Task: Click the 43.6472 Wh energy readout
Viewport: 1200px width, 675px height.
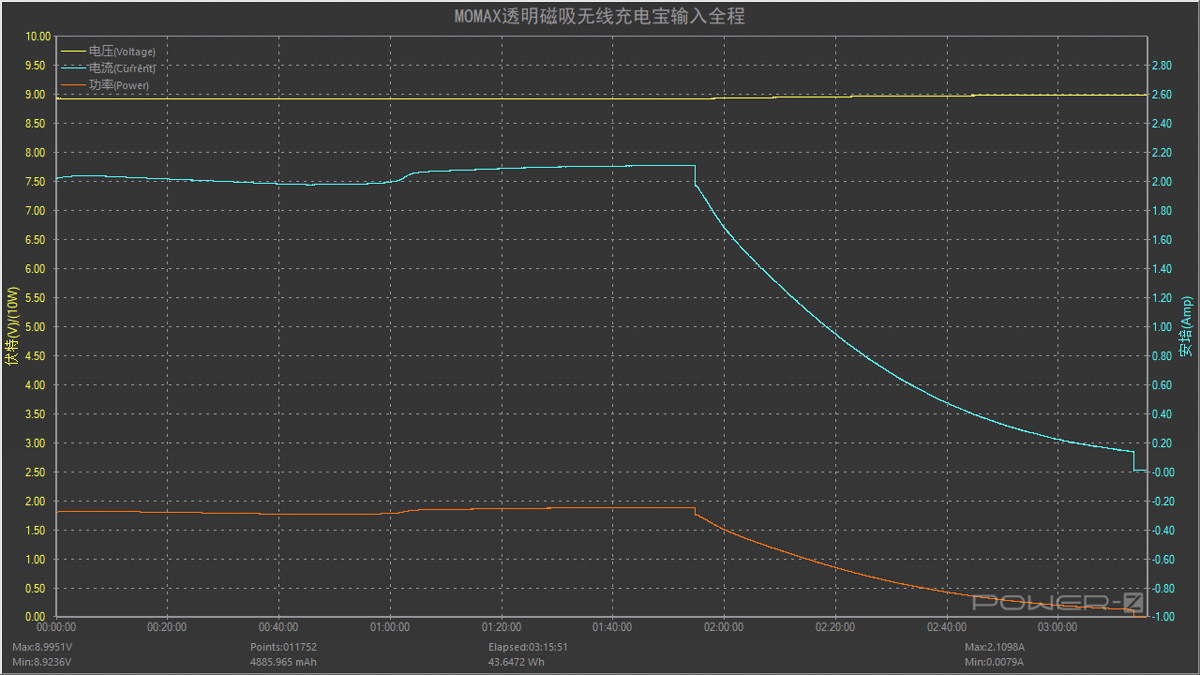Action: [x=516, y=662]
